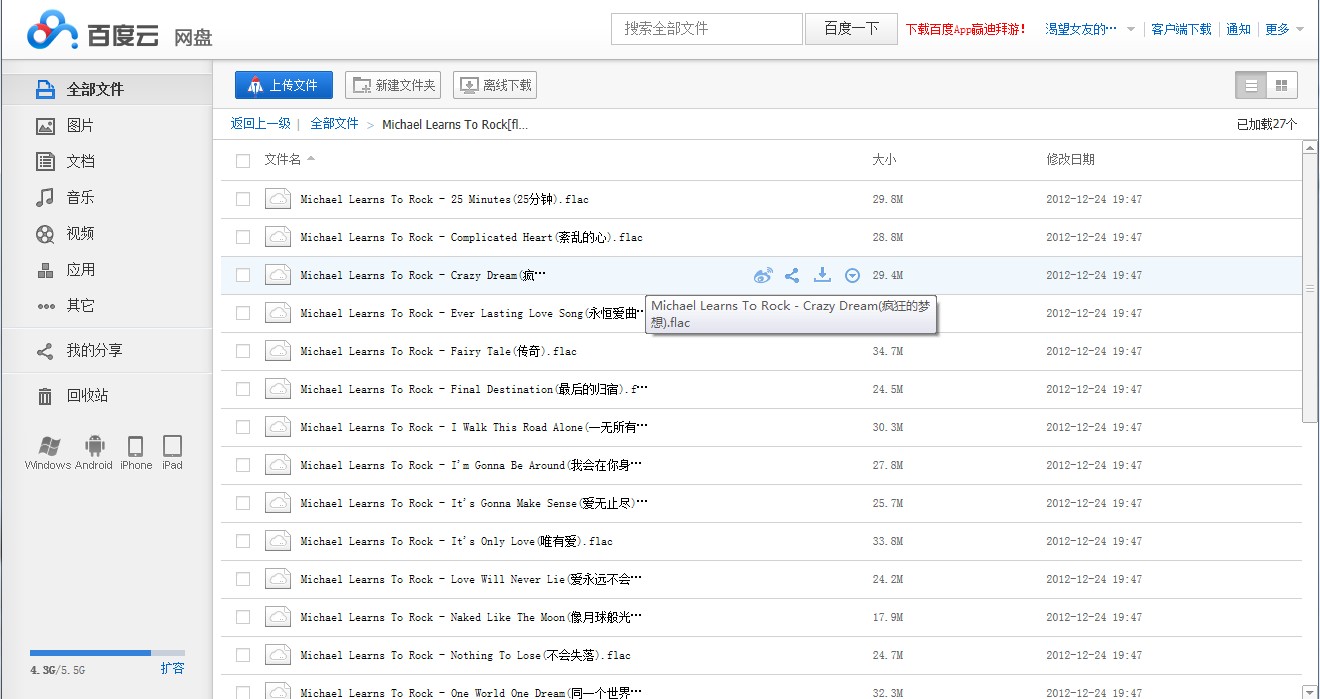Image resolution: width=1320 pixels, height=699 pixels.
Task: Click the scrollbar up arrow
Action: tap(1310, 148)
